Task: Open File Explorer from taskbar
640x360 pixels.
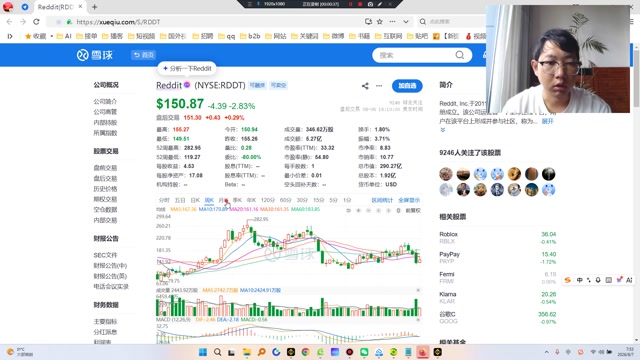Action: (x=247, y=352)
